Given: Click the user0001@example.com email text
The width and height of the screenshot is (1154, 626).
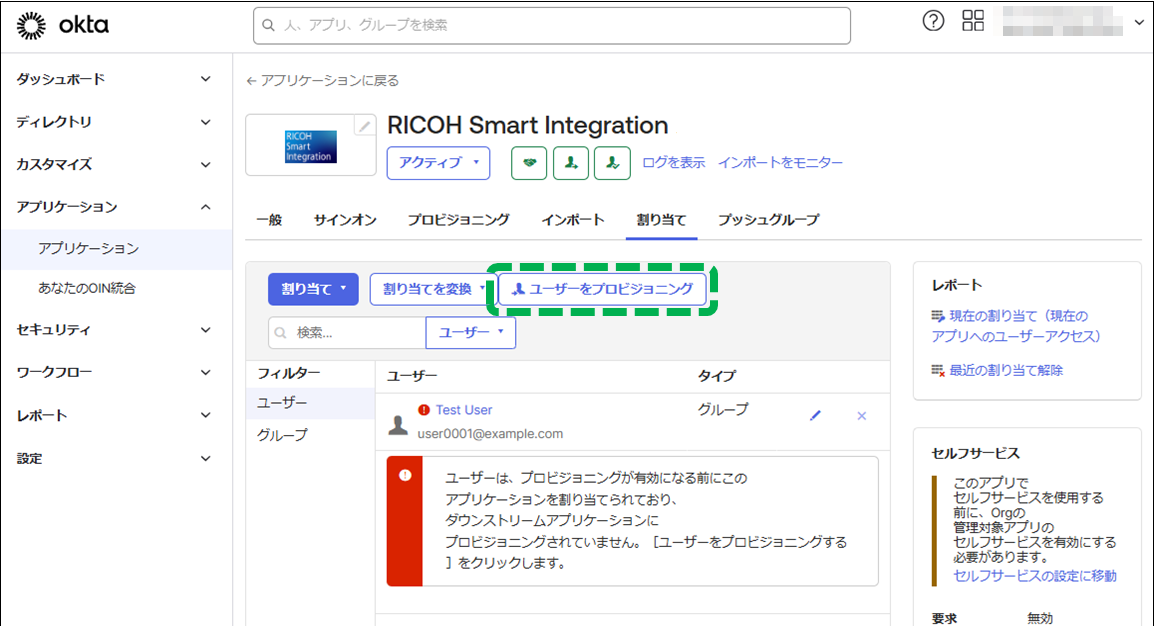Looking at the screenshot, I should click(490, 434).
